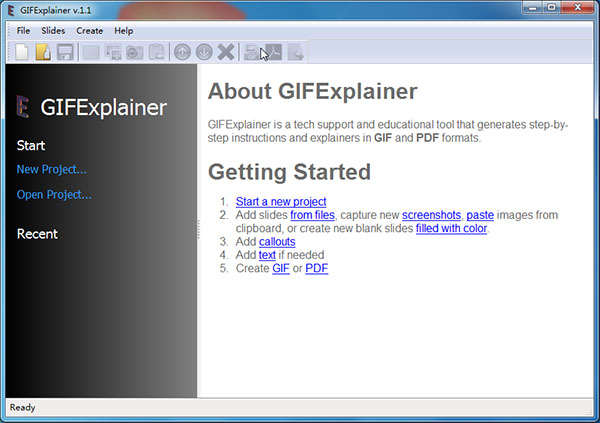This screenshot has width=600, height=423.
Task: Click the 'About GIFExplainer' heading
Action: pyautogui.click(x=312, y=91)
